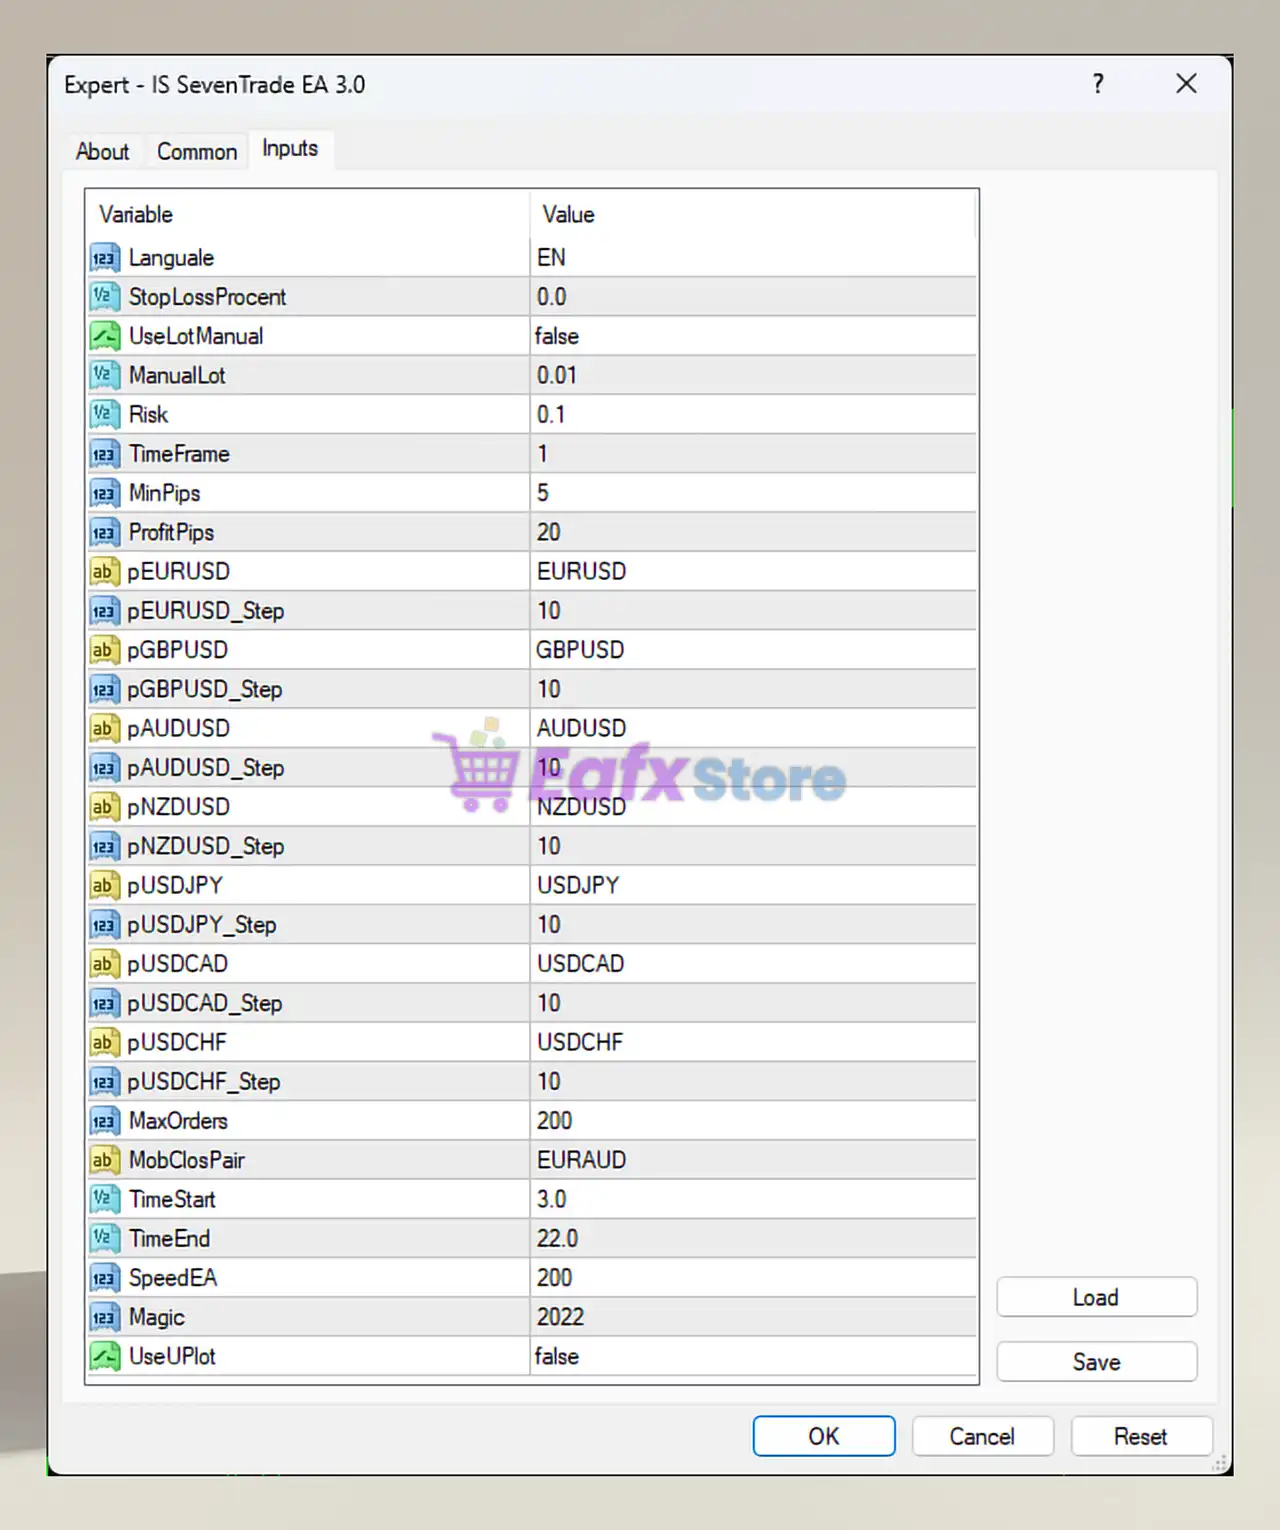The width and height of the screenshot is (1280, 1530).
Task: Click the integer icon beside pNZDUSD_Step
Action: click(x=104, y=846)
